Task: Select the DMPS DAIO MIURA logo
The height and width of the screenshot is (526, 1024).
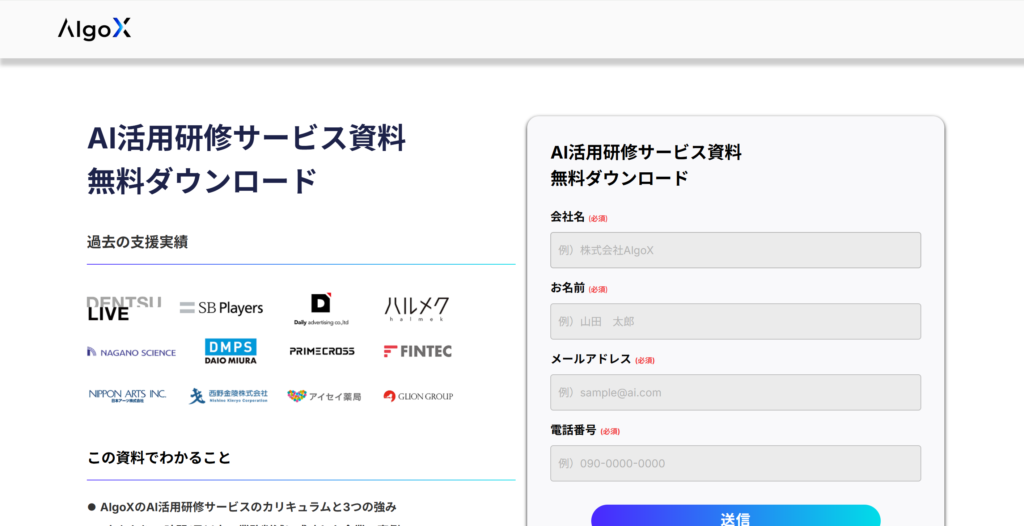Action: (x=231, y=352)
